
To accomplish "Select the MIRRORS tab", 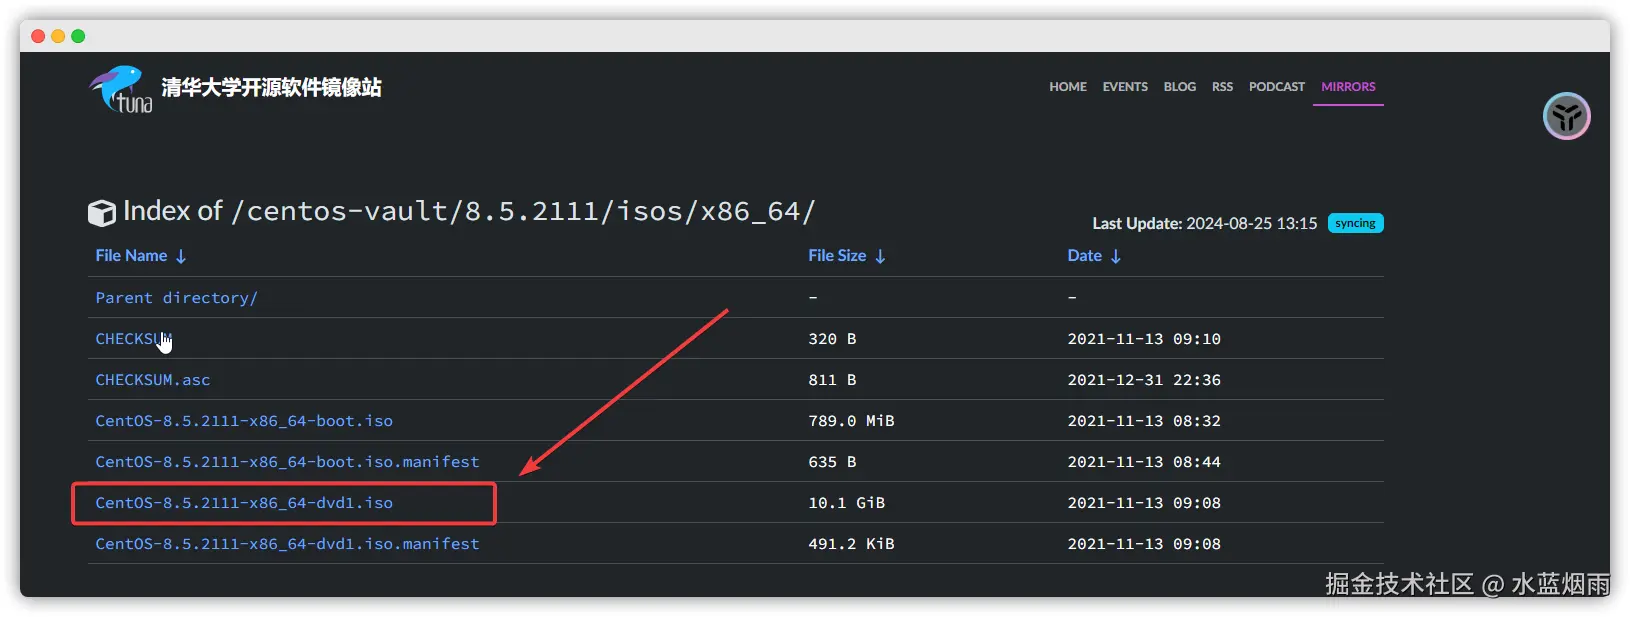I will pos(1348,87).
